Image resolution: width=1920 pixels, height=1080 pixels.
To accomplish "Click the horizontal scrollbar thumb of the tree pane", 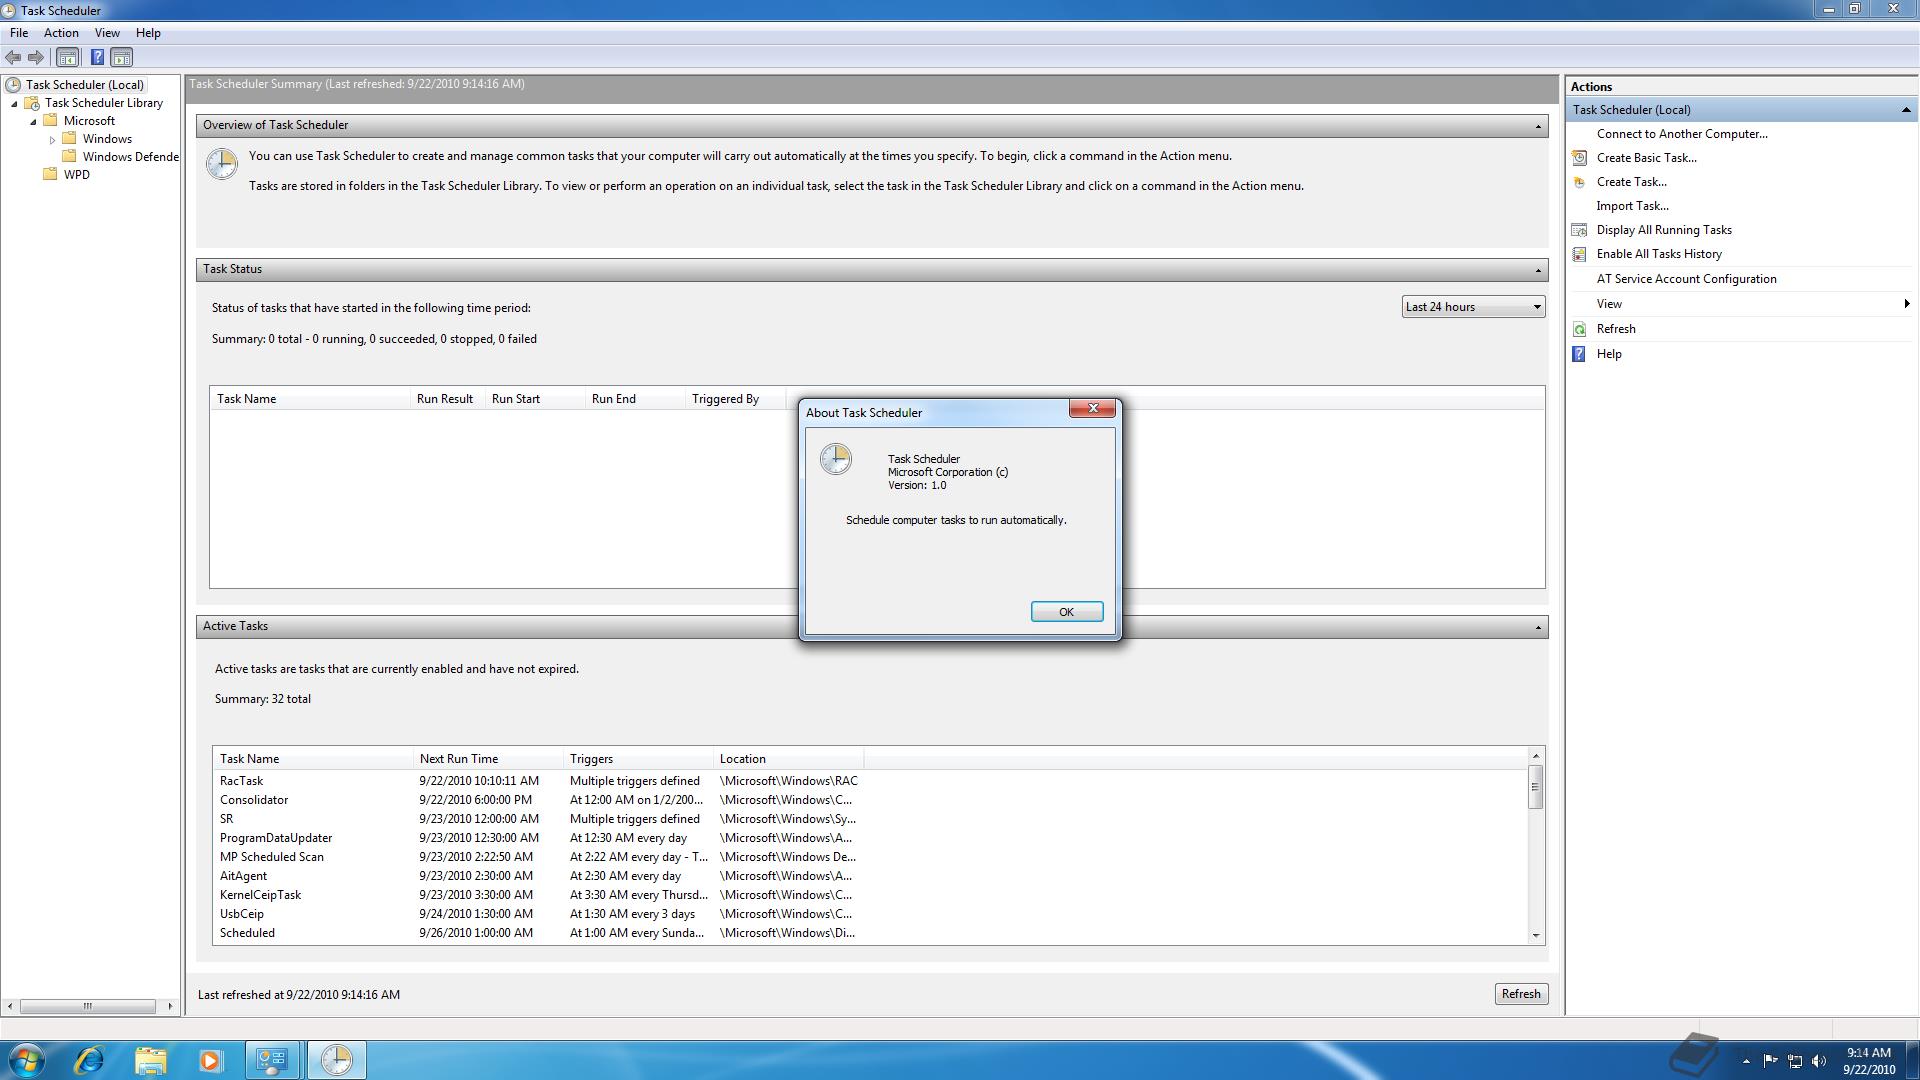I will pyautogui.click(x=88, y=1006).
